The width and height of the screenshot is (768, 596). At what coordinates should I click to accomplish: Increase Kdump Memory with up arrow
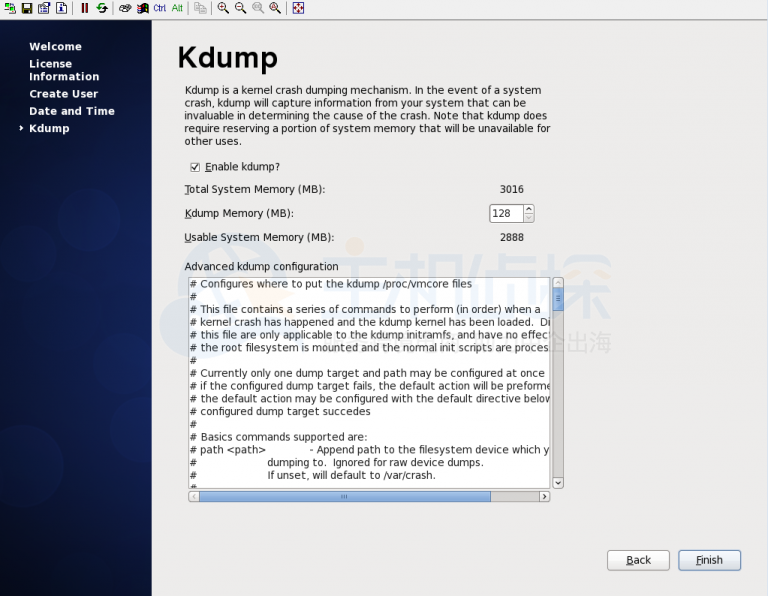(528, 209)
